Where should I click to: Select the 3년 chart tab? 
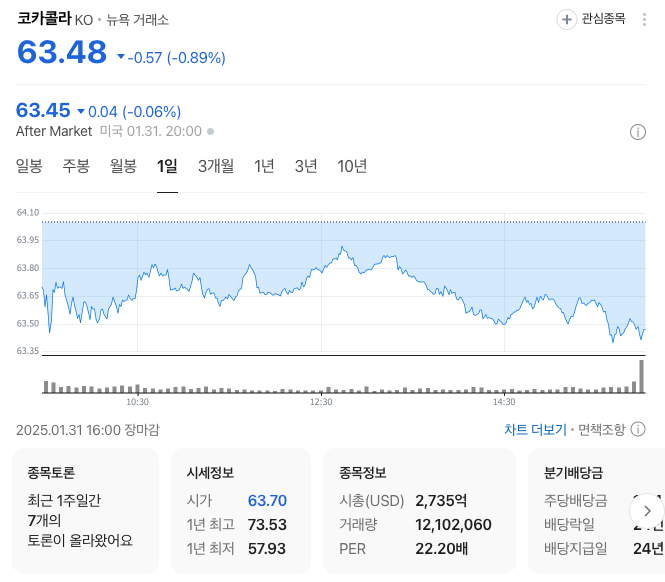[x=306, y=166]
